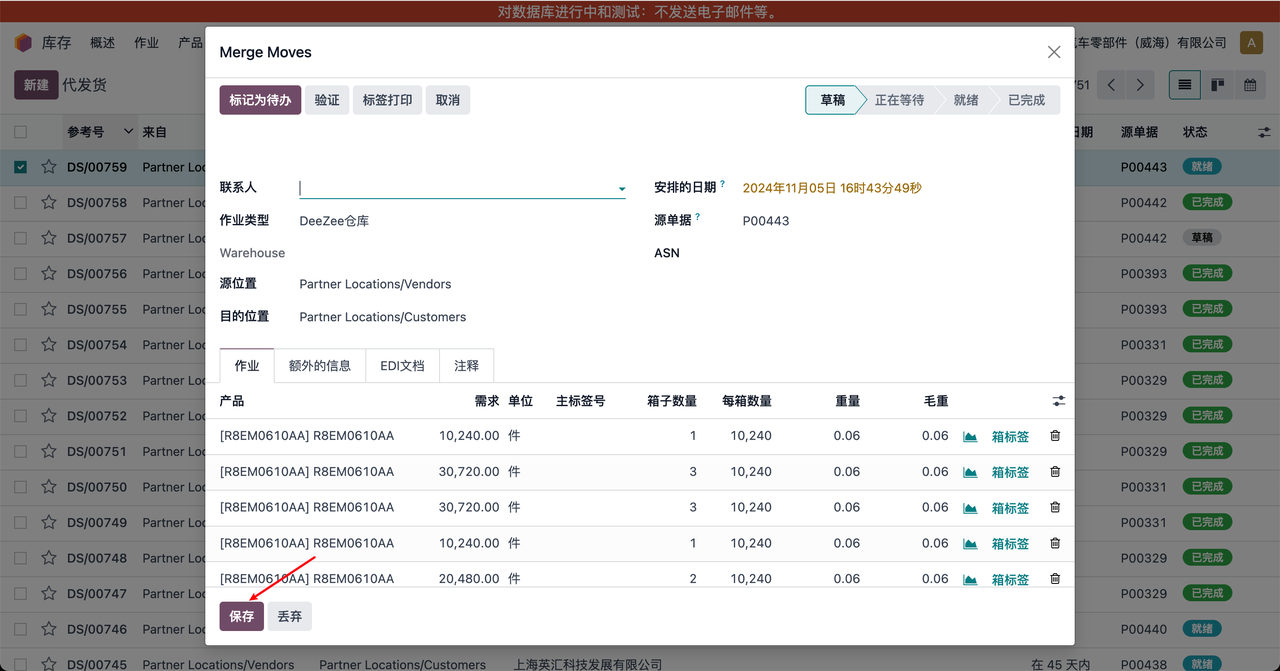Open calendar view icon
The height and width of the screenshot is (671, 1280).
tap(1250, 85)
